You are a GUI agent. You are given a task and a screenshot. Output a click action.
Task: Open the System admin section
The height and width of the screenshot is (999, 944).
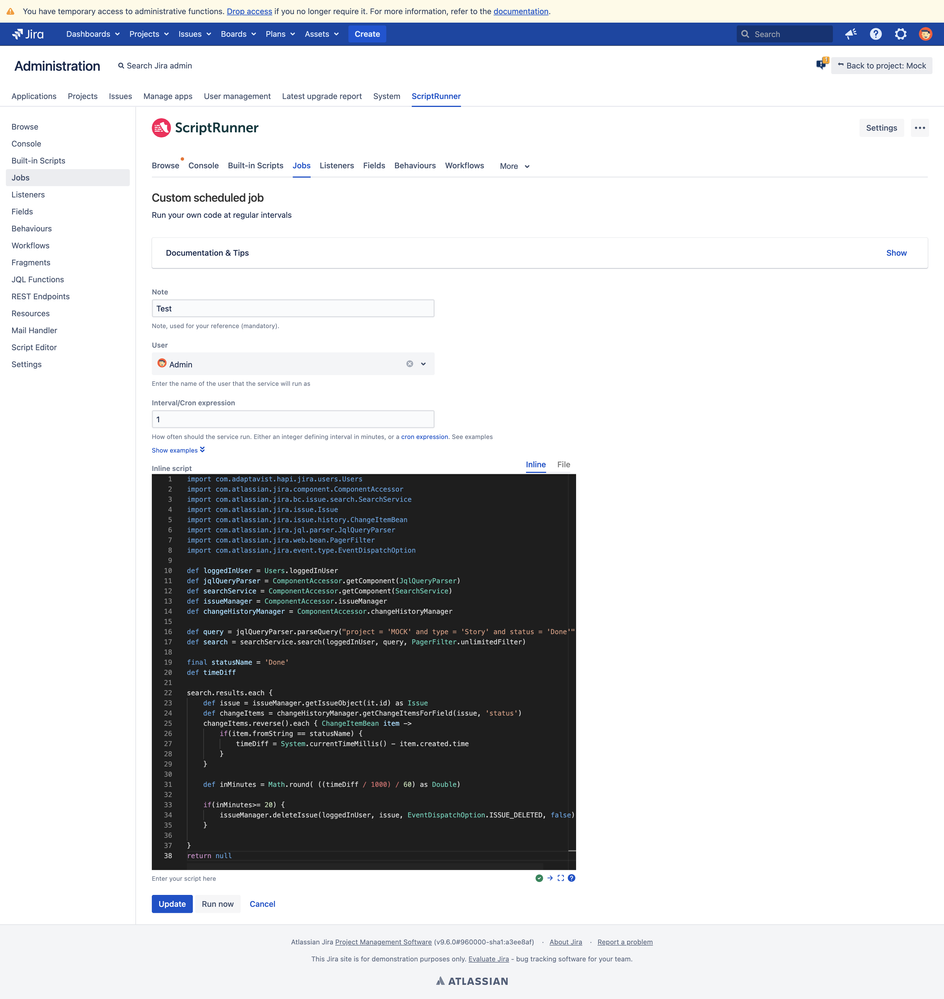point(387,96)
